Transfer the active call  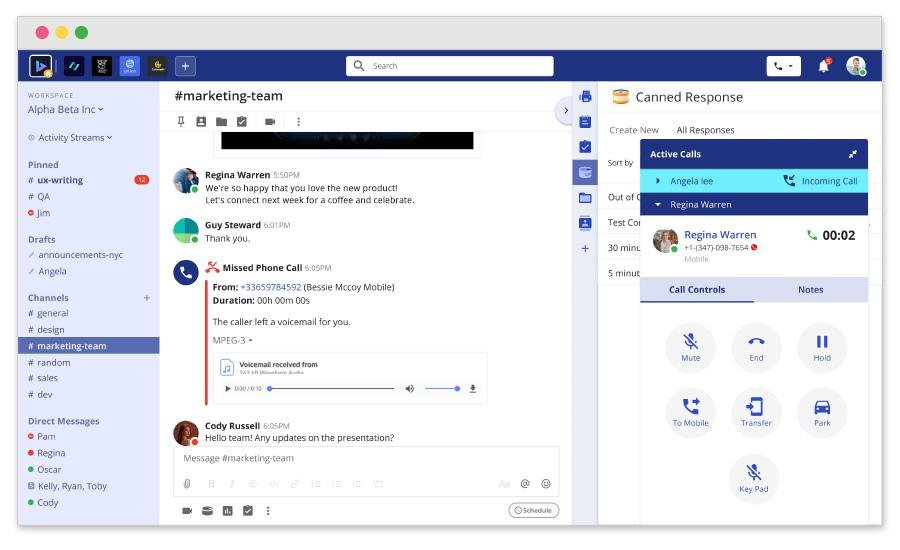coord(756,412)
